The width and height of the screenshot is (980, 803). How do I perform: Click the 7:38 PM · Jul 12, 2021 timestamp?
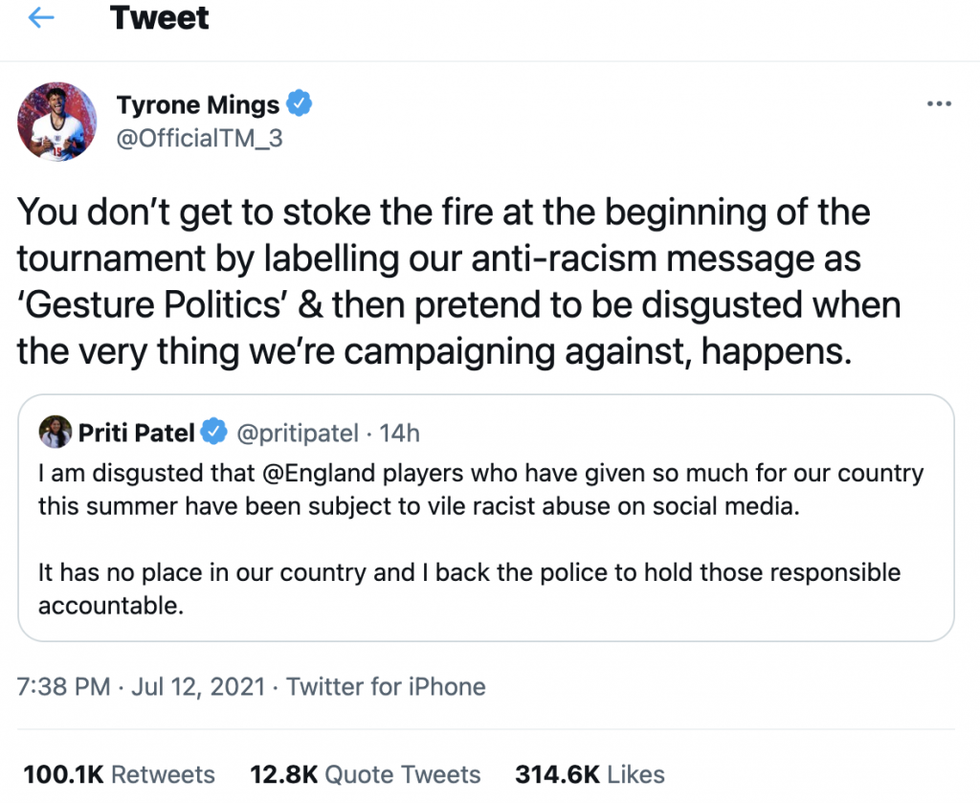(x=142, y=687)
